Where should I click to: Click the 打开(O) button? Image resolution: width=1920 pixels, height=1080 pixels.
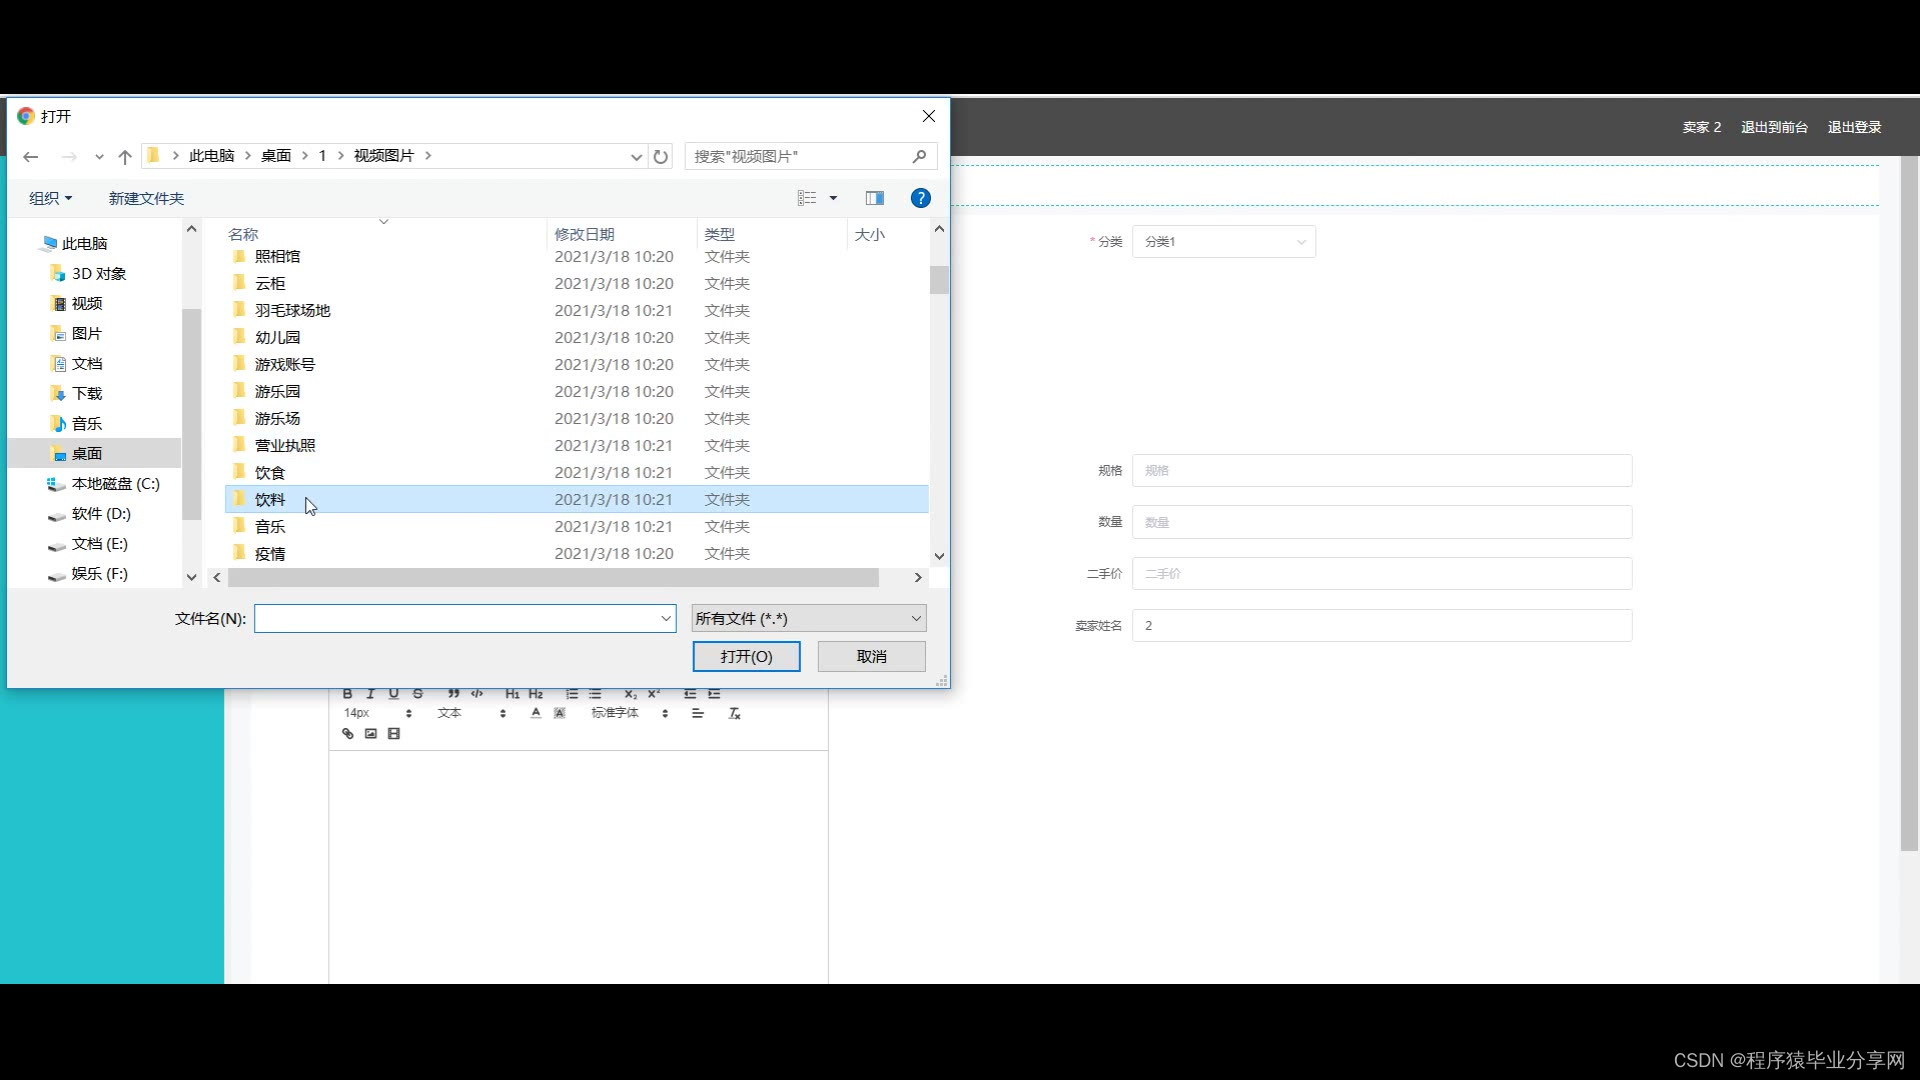click(746, 657)
